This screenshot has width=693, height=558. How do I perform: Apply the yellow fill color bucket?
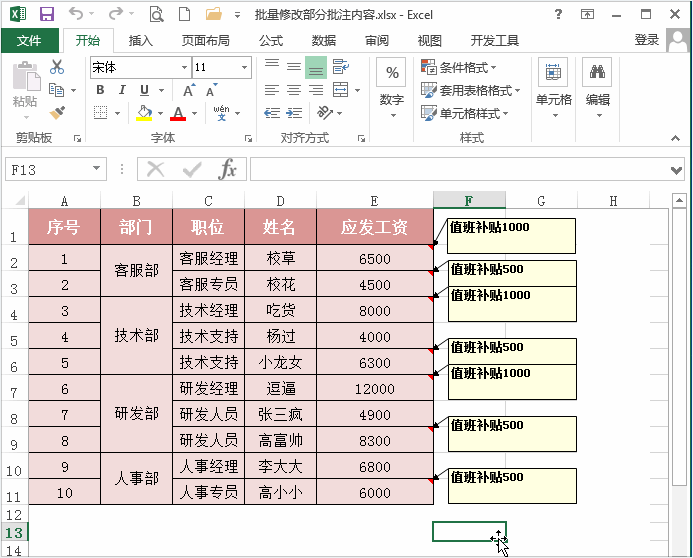coord(144,113)
